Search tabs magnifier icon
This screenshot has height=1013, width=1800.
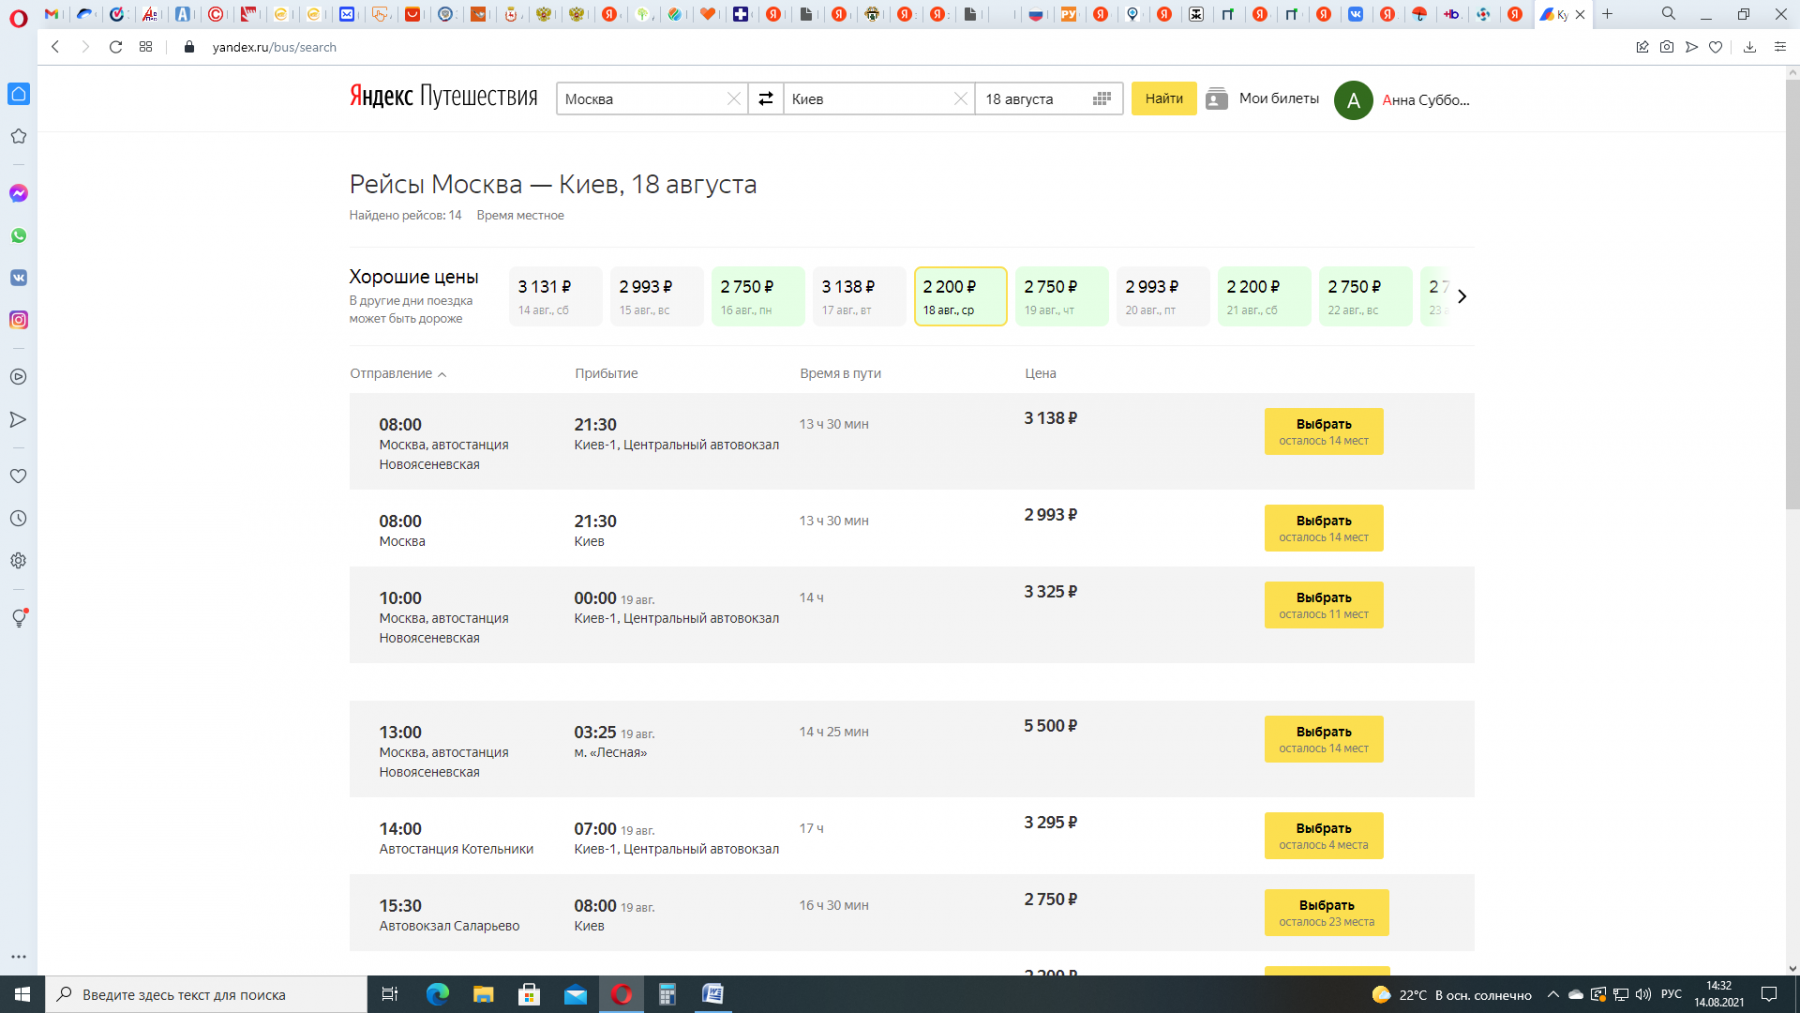[1669, 14]
